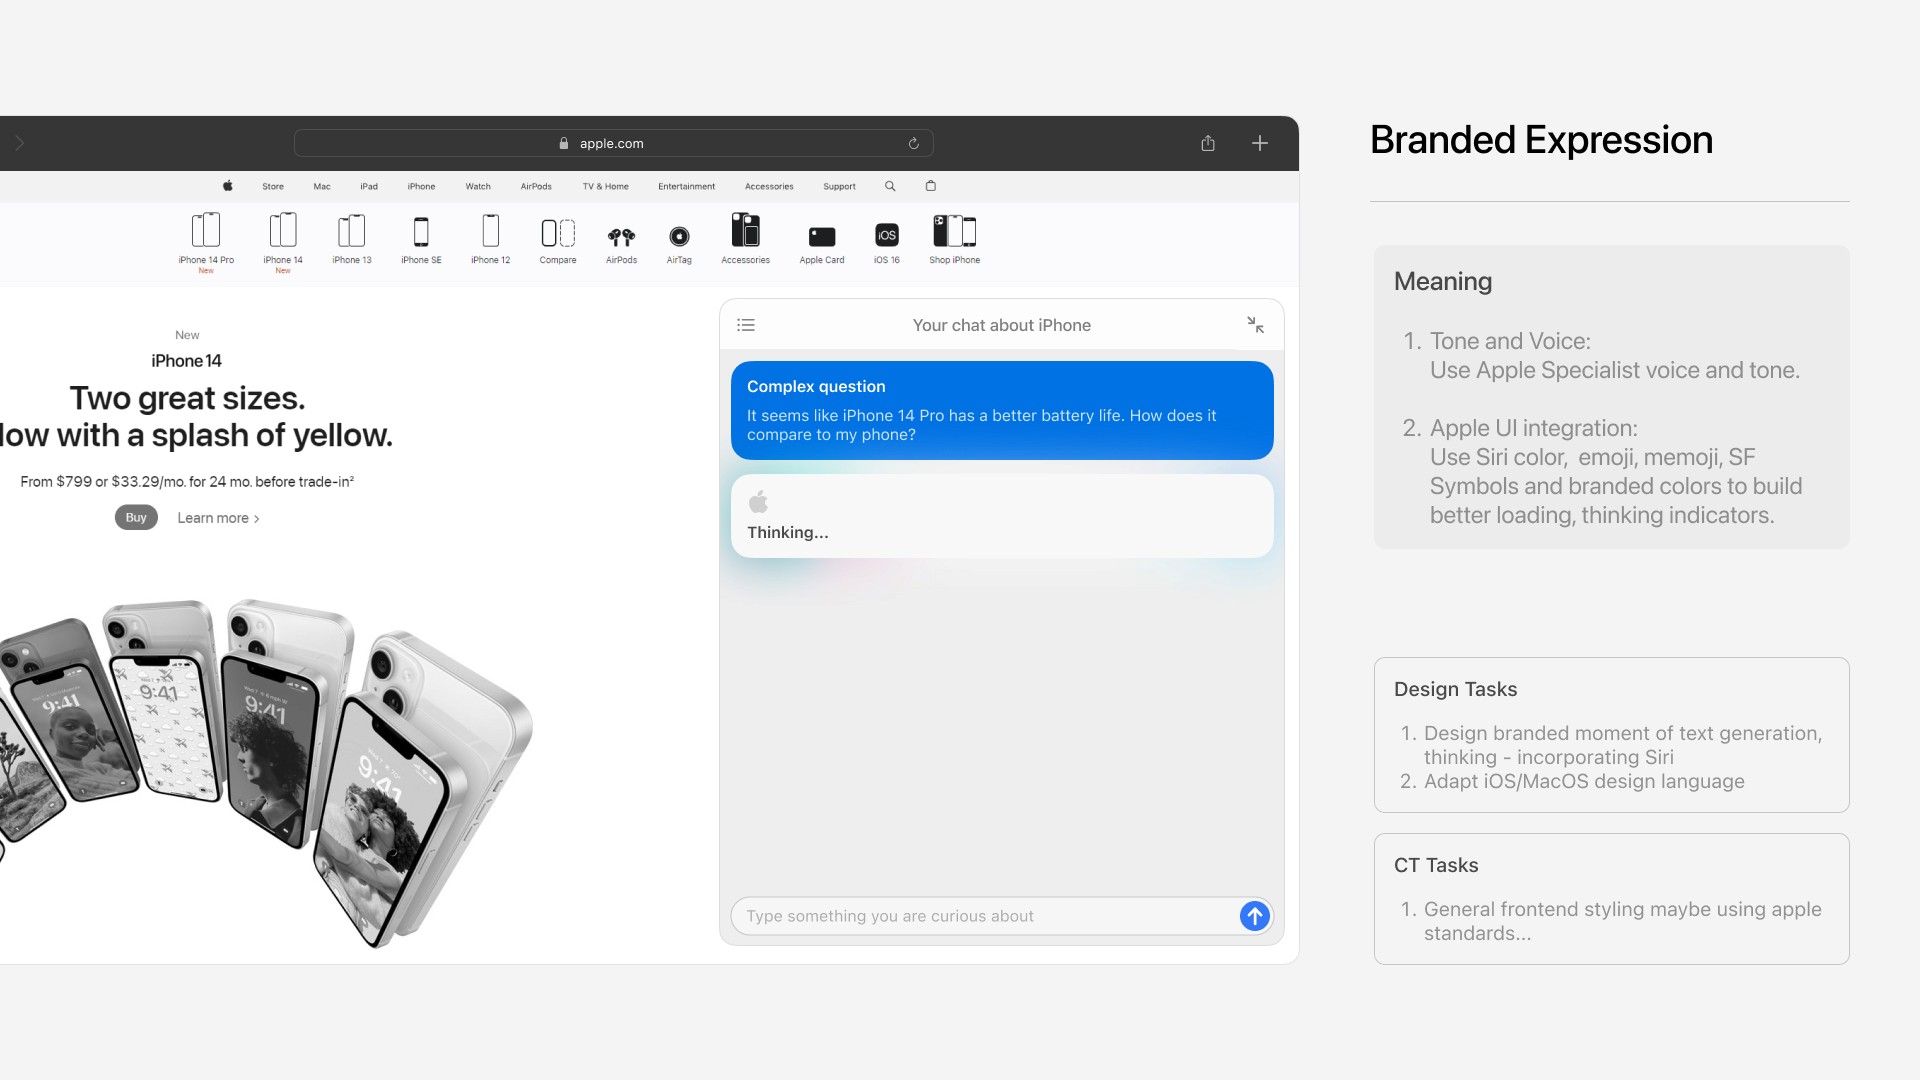Click 'Adapt iOS/MacOS design language' text

point(1584,781)
